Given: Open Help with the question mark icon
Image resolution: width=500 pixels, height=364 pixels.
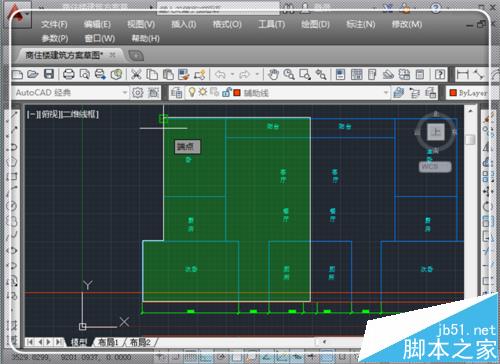Looking at the screenshot, I should coord(440,74).
